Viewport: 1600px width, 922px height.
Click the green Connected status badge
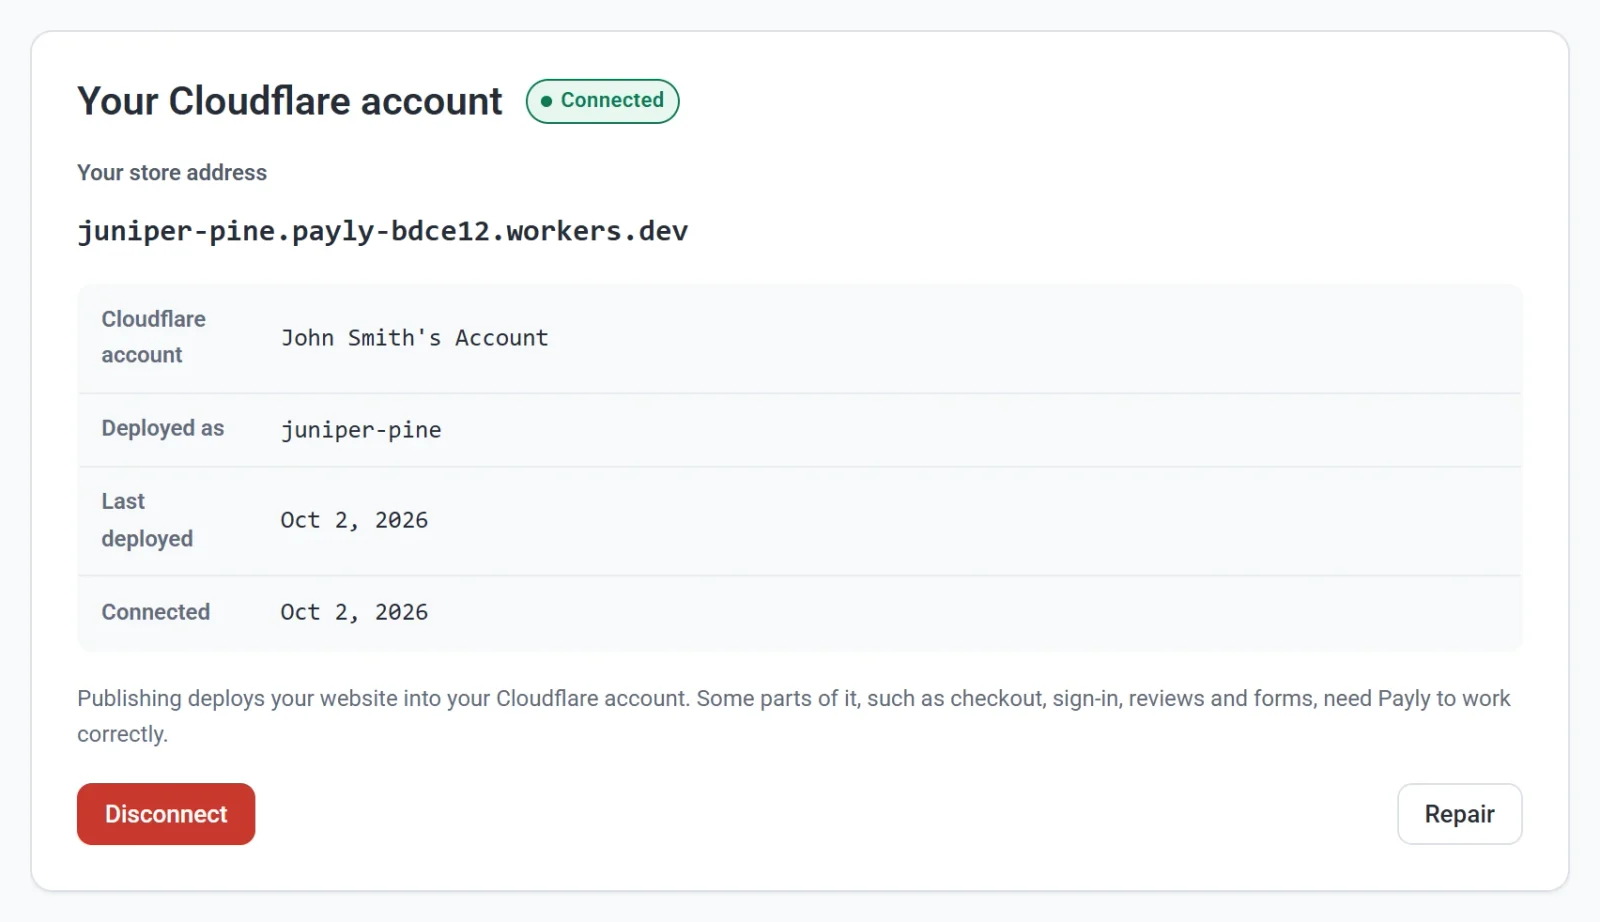(603, 101)
